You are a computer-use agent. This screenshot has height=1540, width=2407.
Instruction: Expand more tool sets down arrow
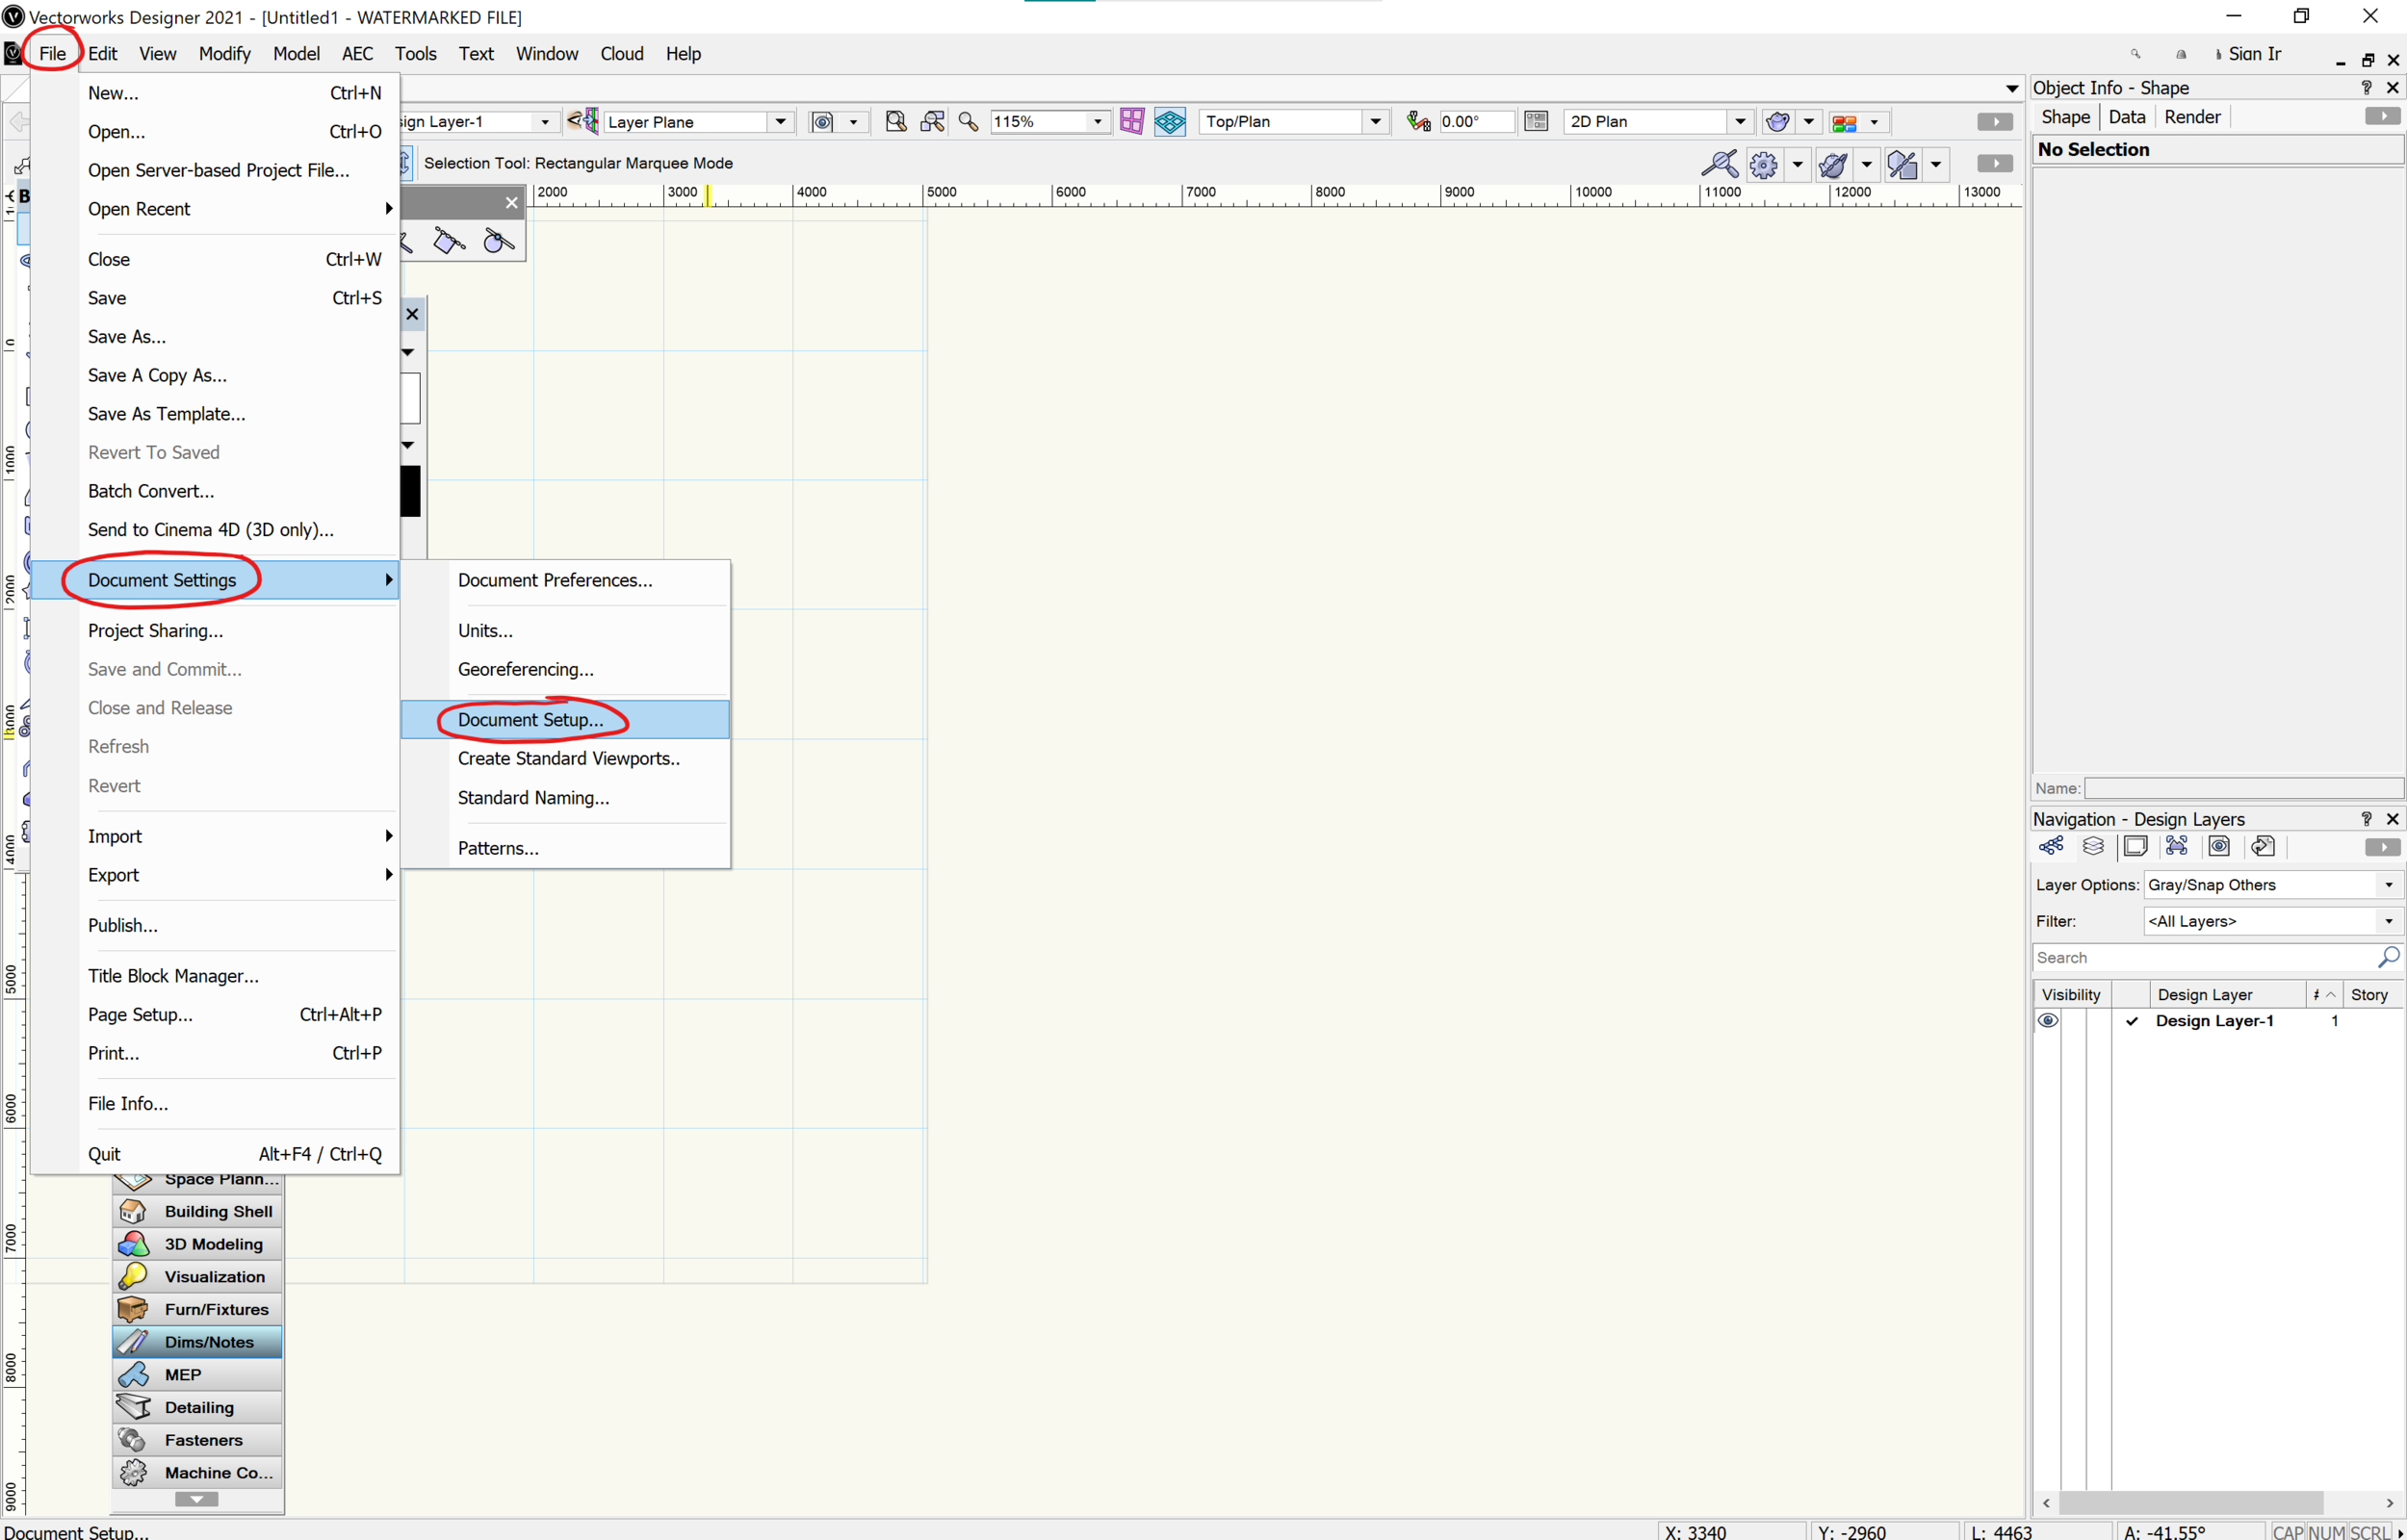tap(197, 1500)
